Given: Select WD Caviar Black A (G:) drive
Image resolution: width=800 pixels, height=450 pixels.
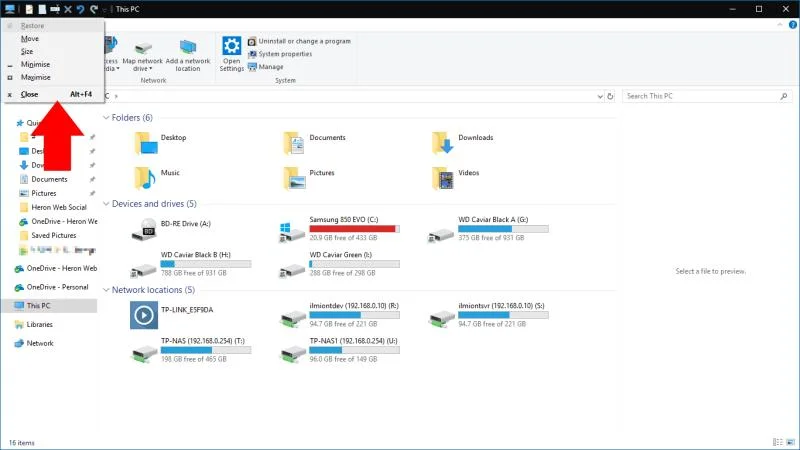Looking at the screenshot, I should point(488,229).
